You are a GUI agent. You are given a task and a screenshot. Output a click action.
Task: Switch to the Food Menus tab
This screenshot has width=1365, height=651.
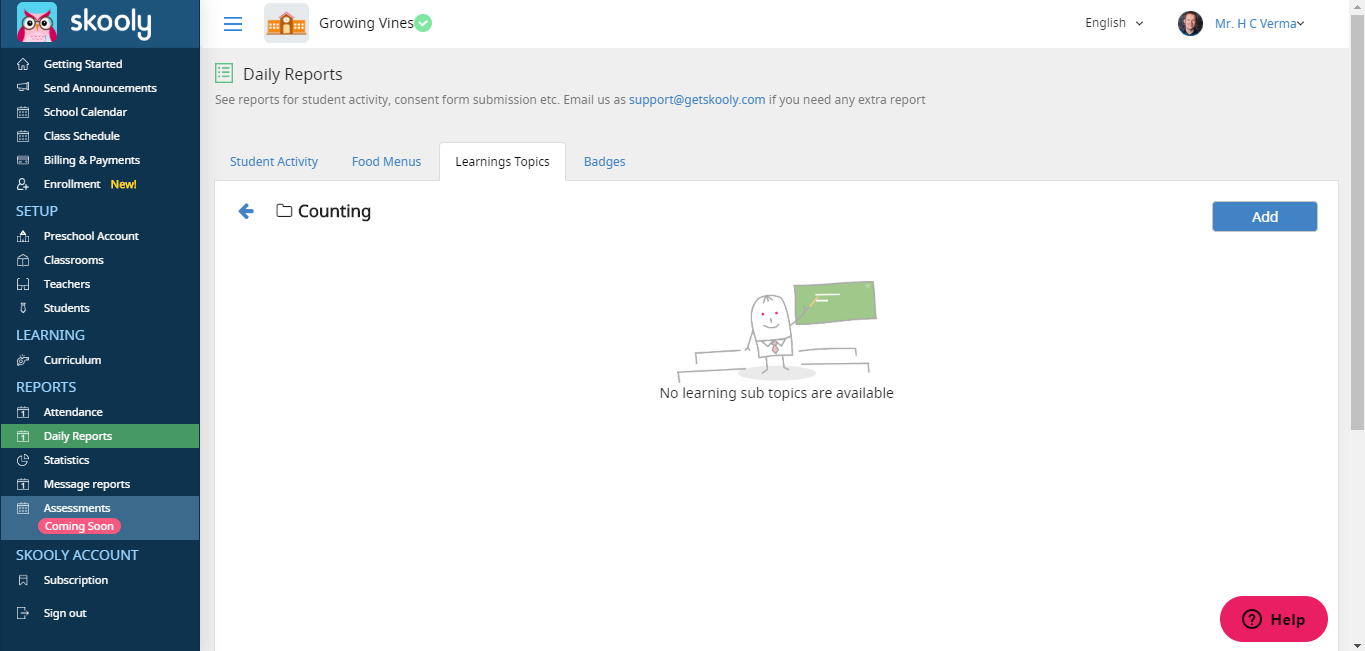coord(386,161)
